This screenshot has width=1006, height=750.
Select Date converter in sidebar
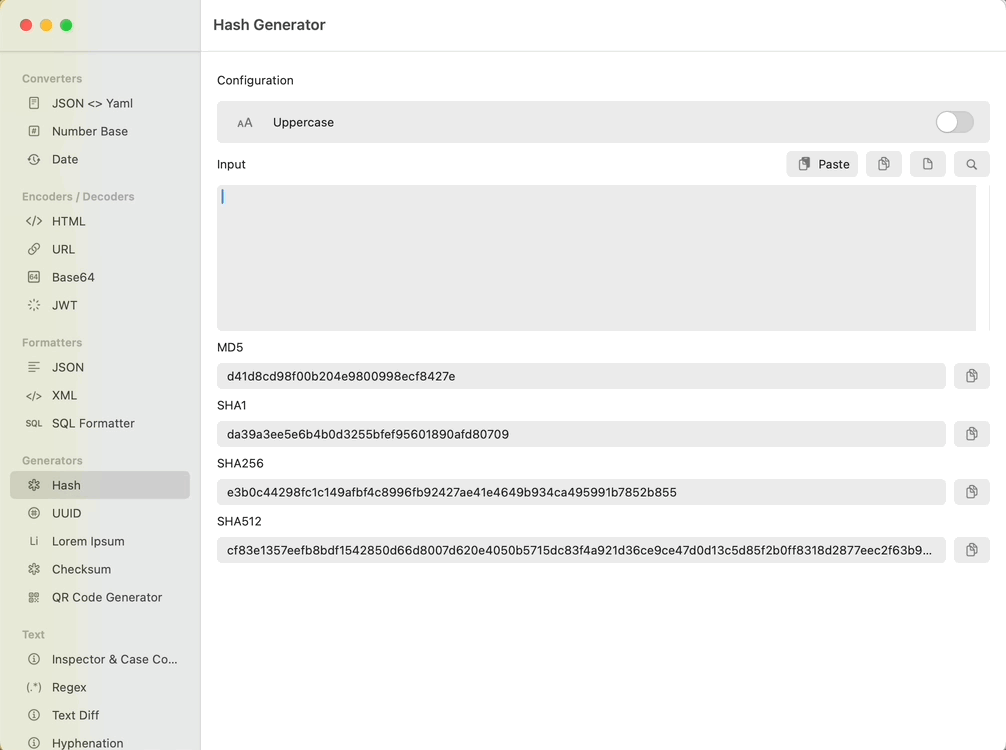coord(99,159)
